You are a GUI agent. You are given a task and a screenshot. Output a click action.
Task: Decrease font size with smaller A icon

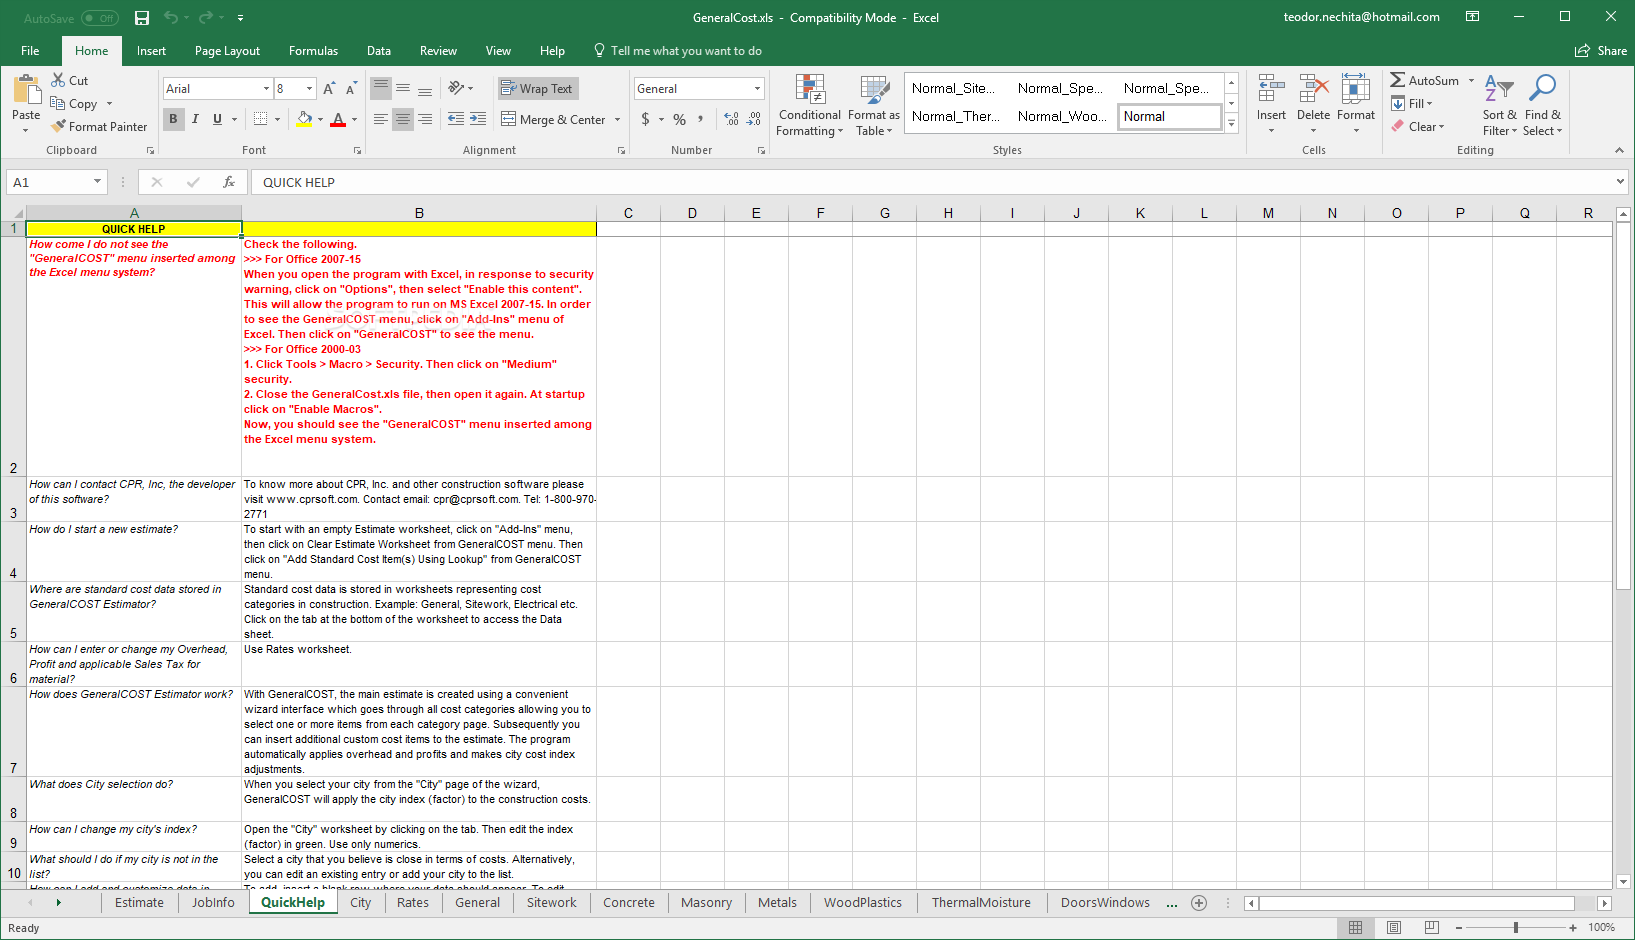351,89
